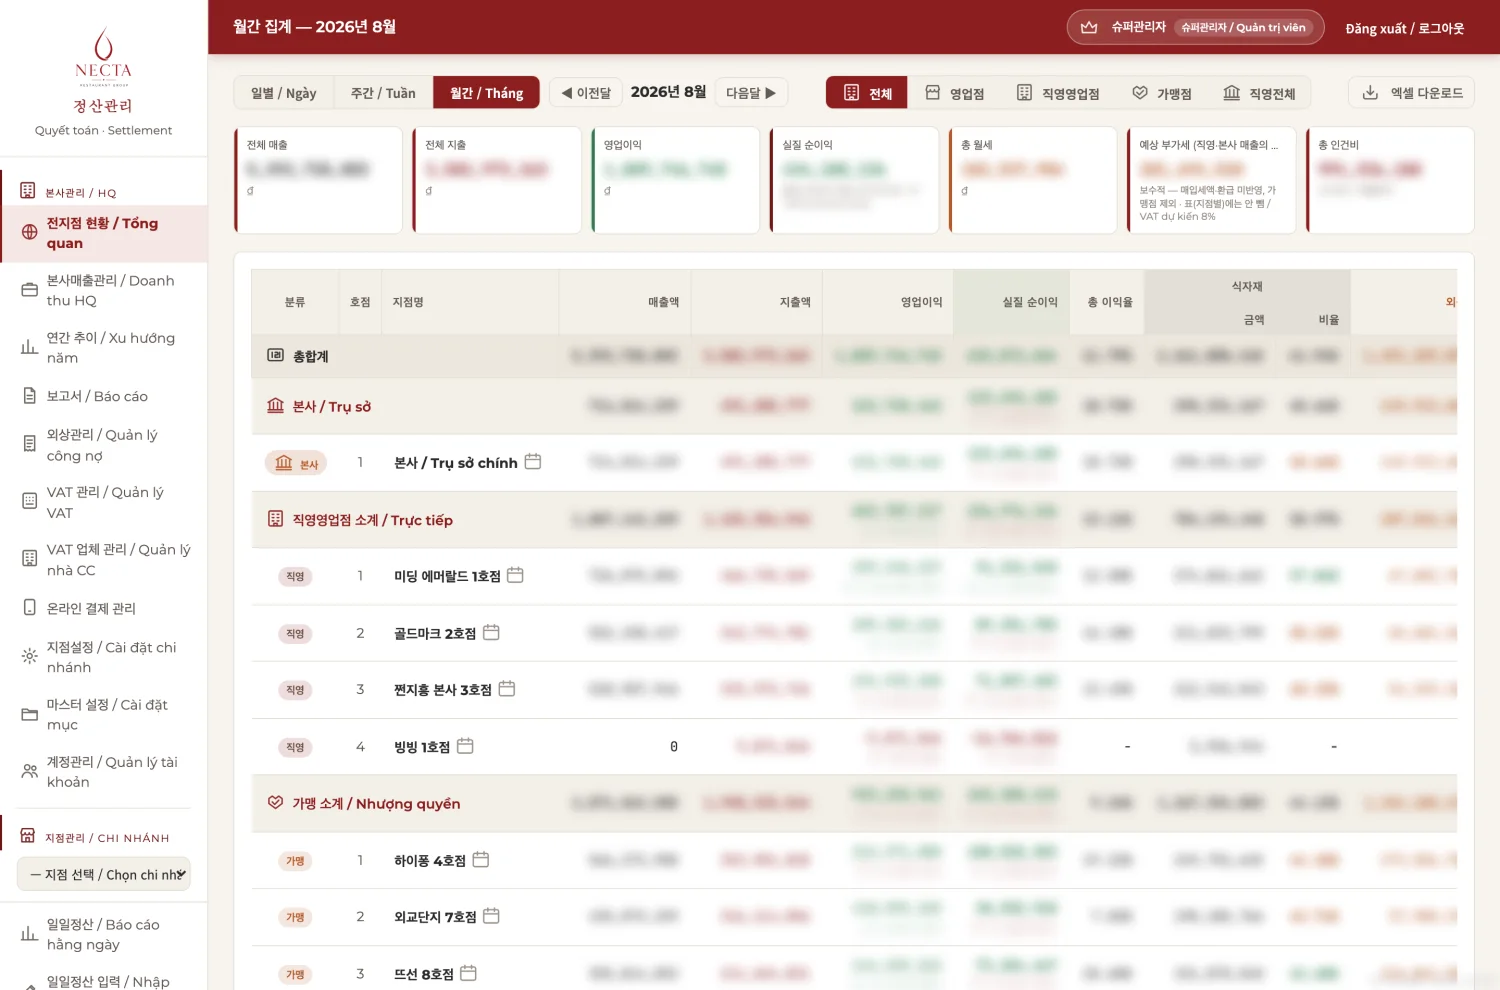Viewport: 1500px width, 990px height.
Task: Click 총 월세 summary card
Action: click(x=1033, y=180)
